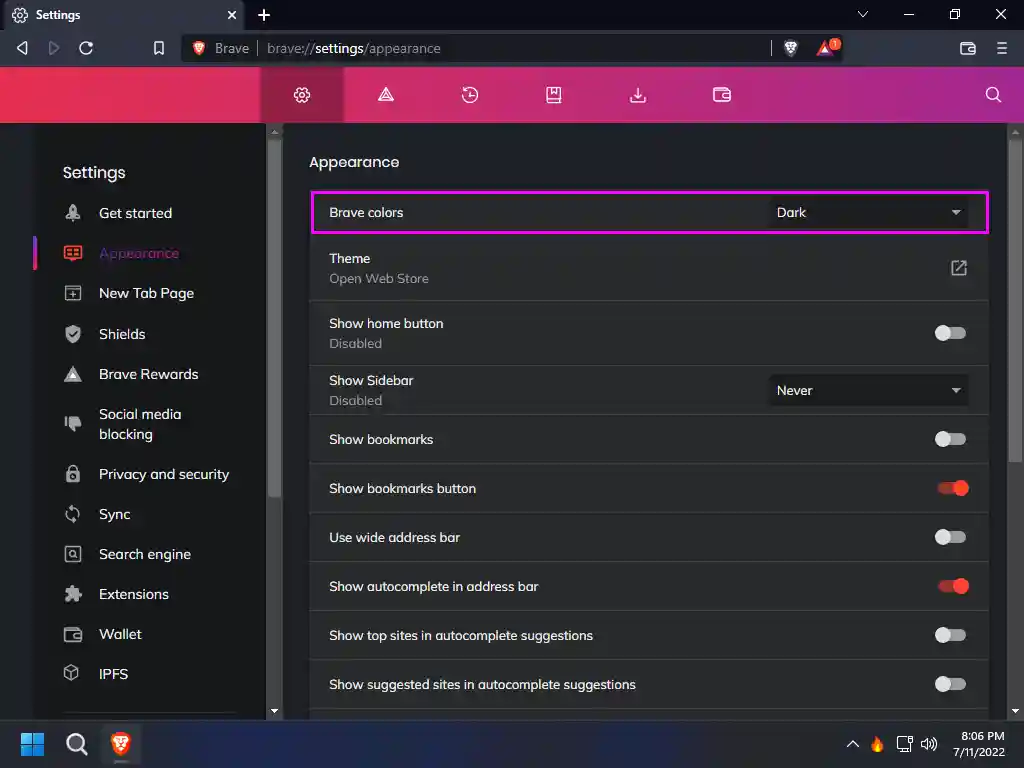Select Privacy and security in sidebar

pyautogui.click(x=163, y=474)
